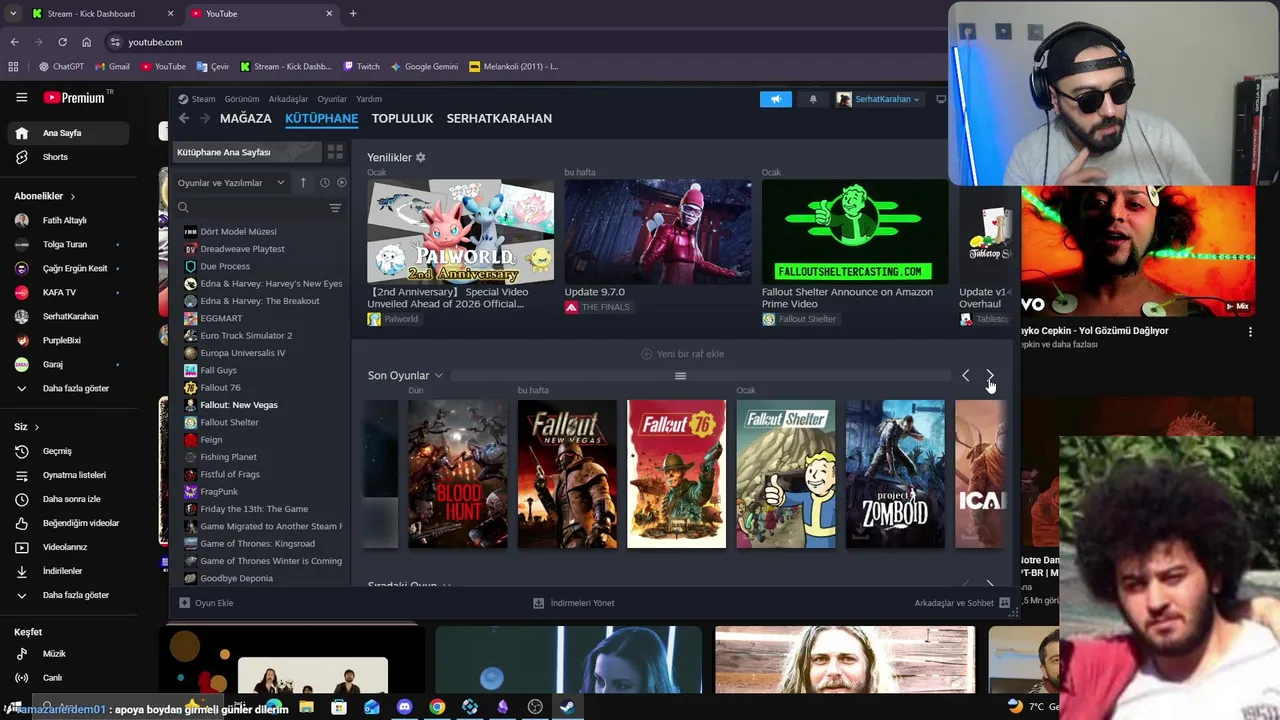
Task: Reload the browser page
Action: tap(62, 42)
